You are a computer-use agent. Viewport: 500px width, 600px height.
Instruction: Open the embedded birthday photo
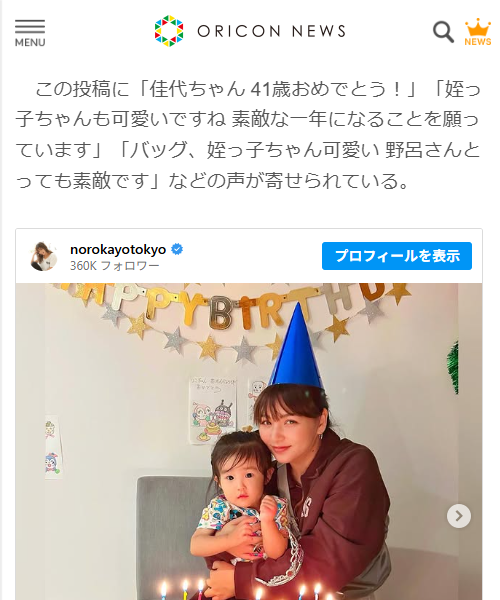[x=249, y=441]
